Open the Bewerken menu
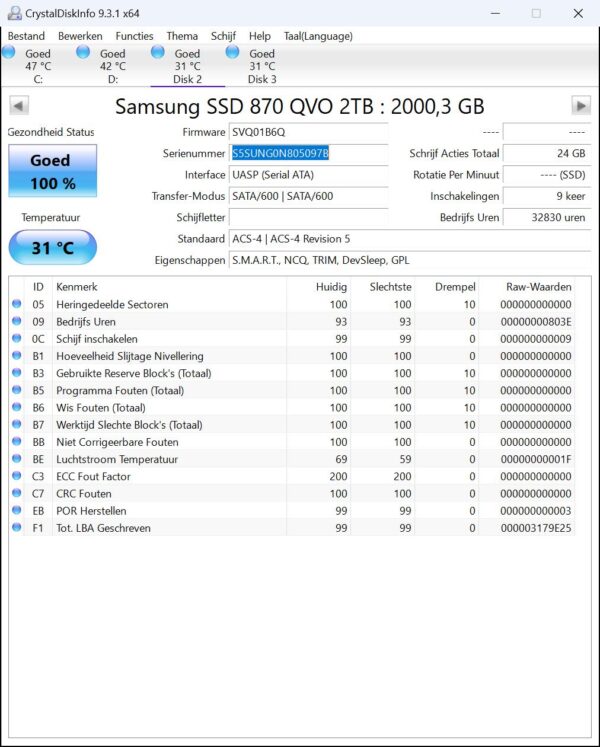The height and width of the screenshot is (747, 600). [x=80, y=36]
